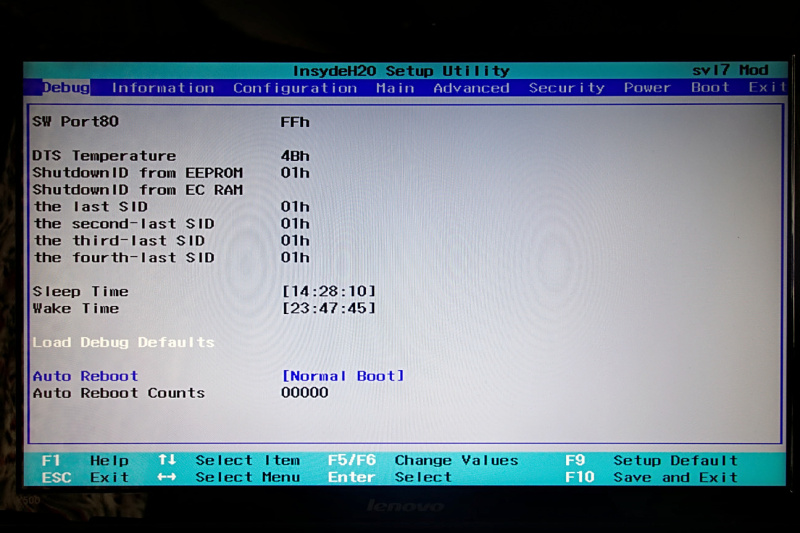
Task: Click the left-right arrows Select Menu hint
Action: click(229, 477)
